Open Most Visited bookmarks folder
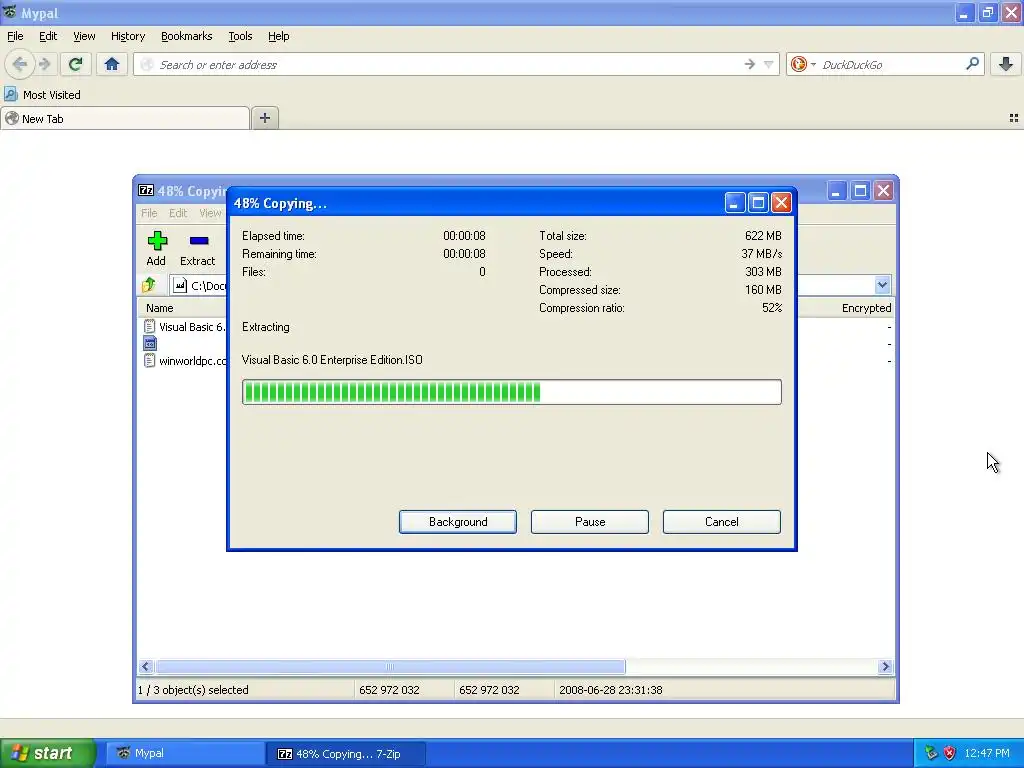This screenshot has width=1024, height=768. click(x=42, y=95)
